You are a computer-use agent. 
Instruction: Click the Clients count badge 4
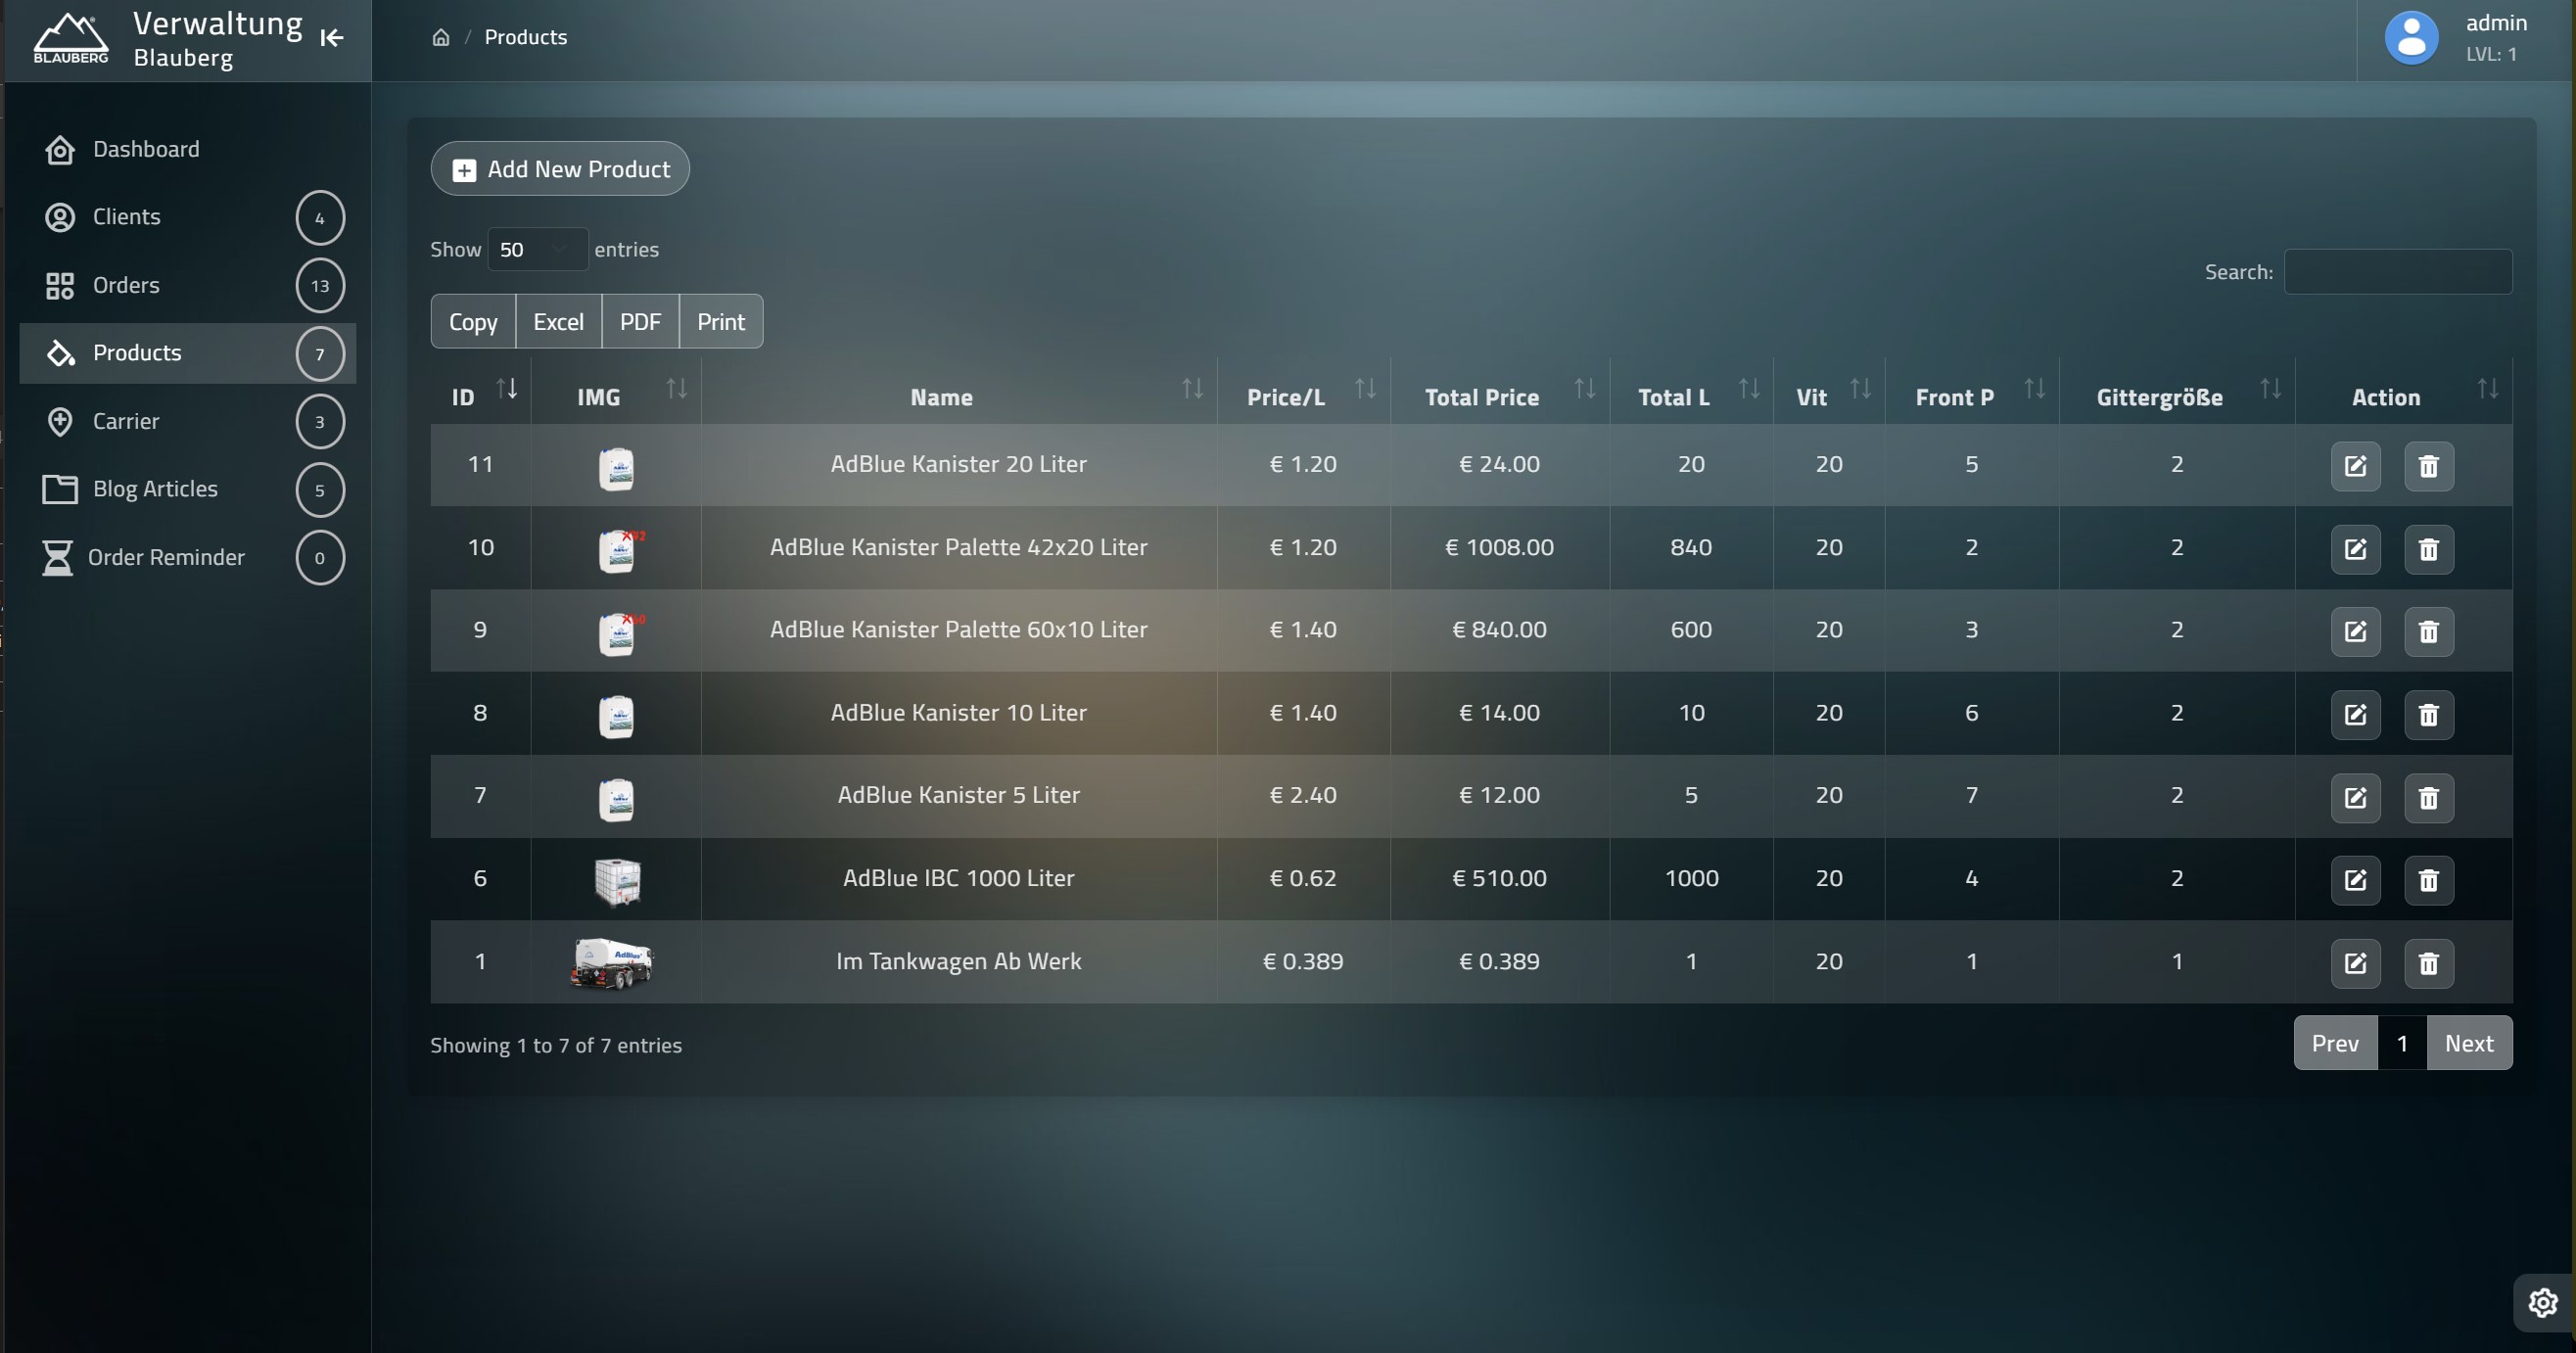[320, 218]
